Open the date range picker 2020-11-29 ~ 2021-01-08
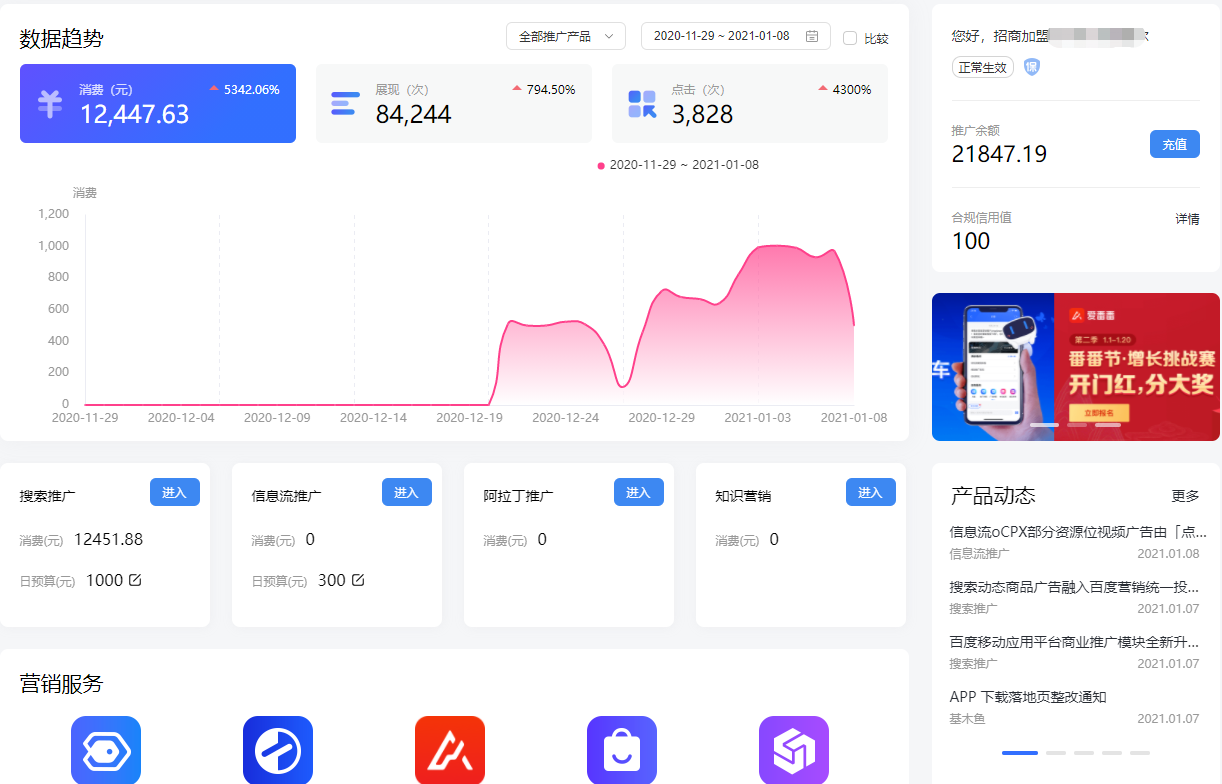 (722, 37)
